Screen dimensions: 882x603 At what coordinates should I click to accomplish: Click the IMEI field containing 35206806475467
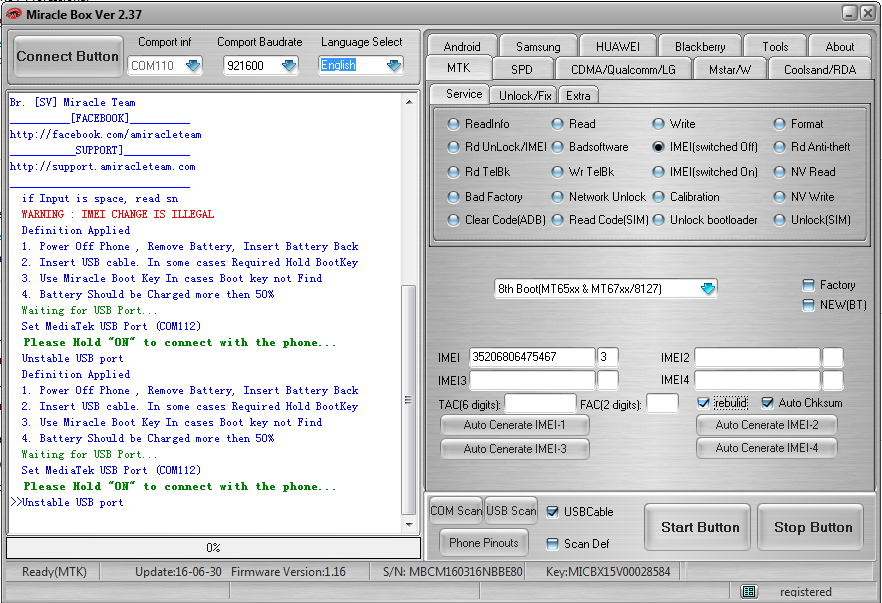[532, 357]
